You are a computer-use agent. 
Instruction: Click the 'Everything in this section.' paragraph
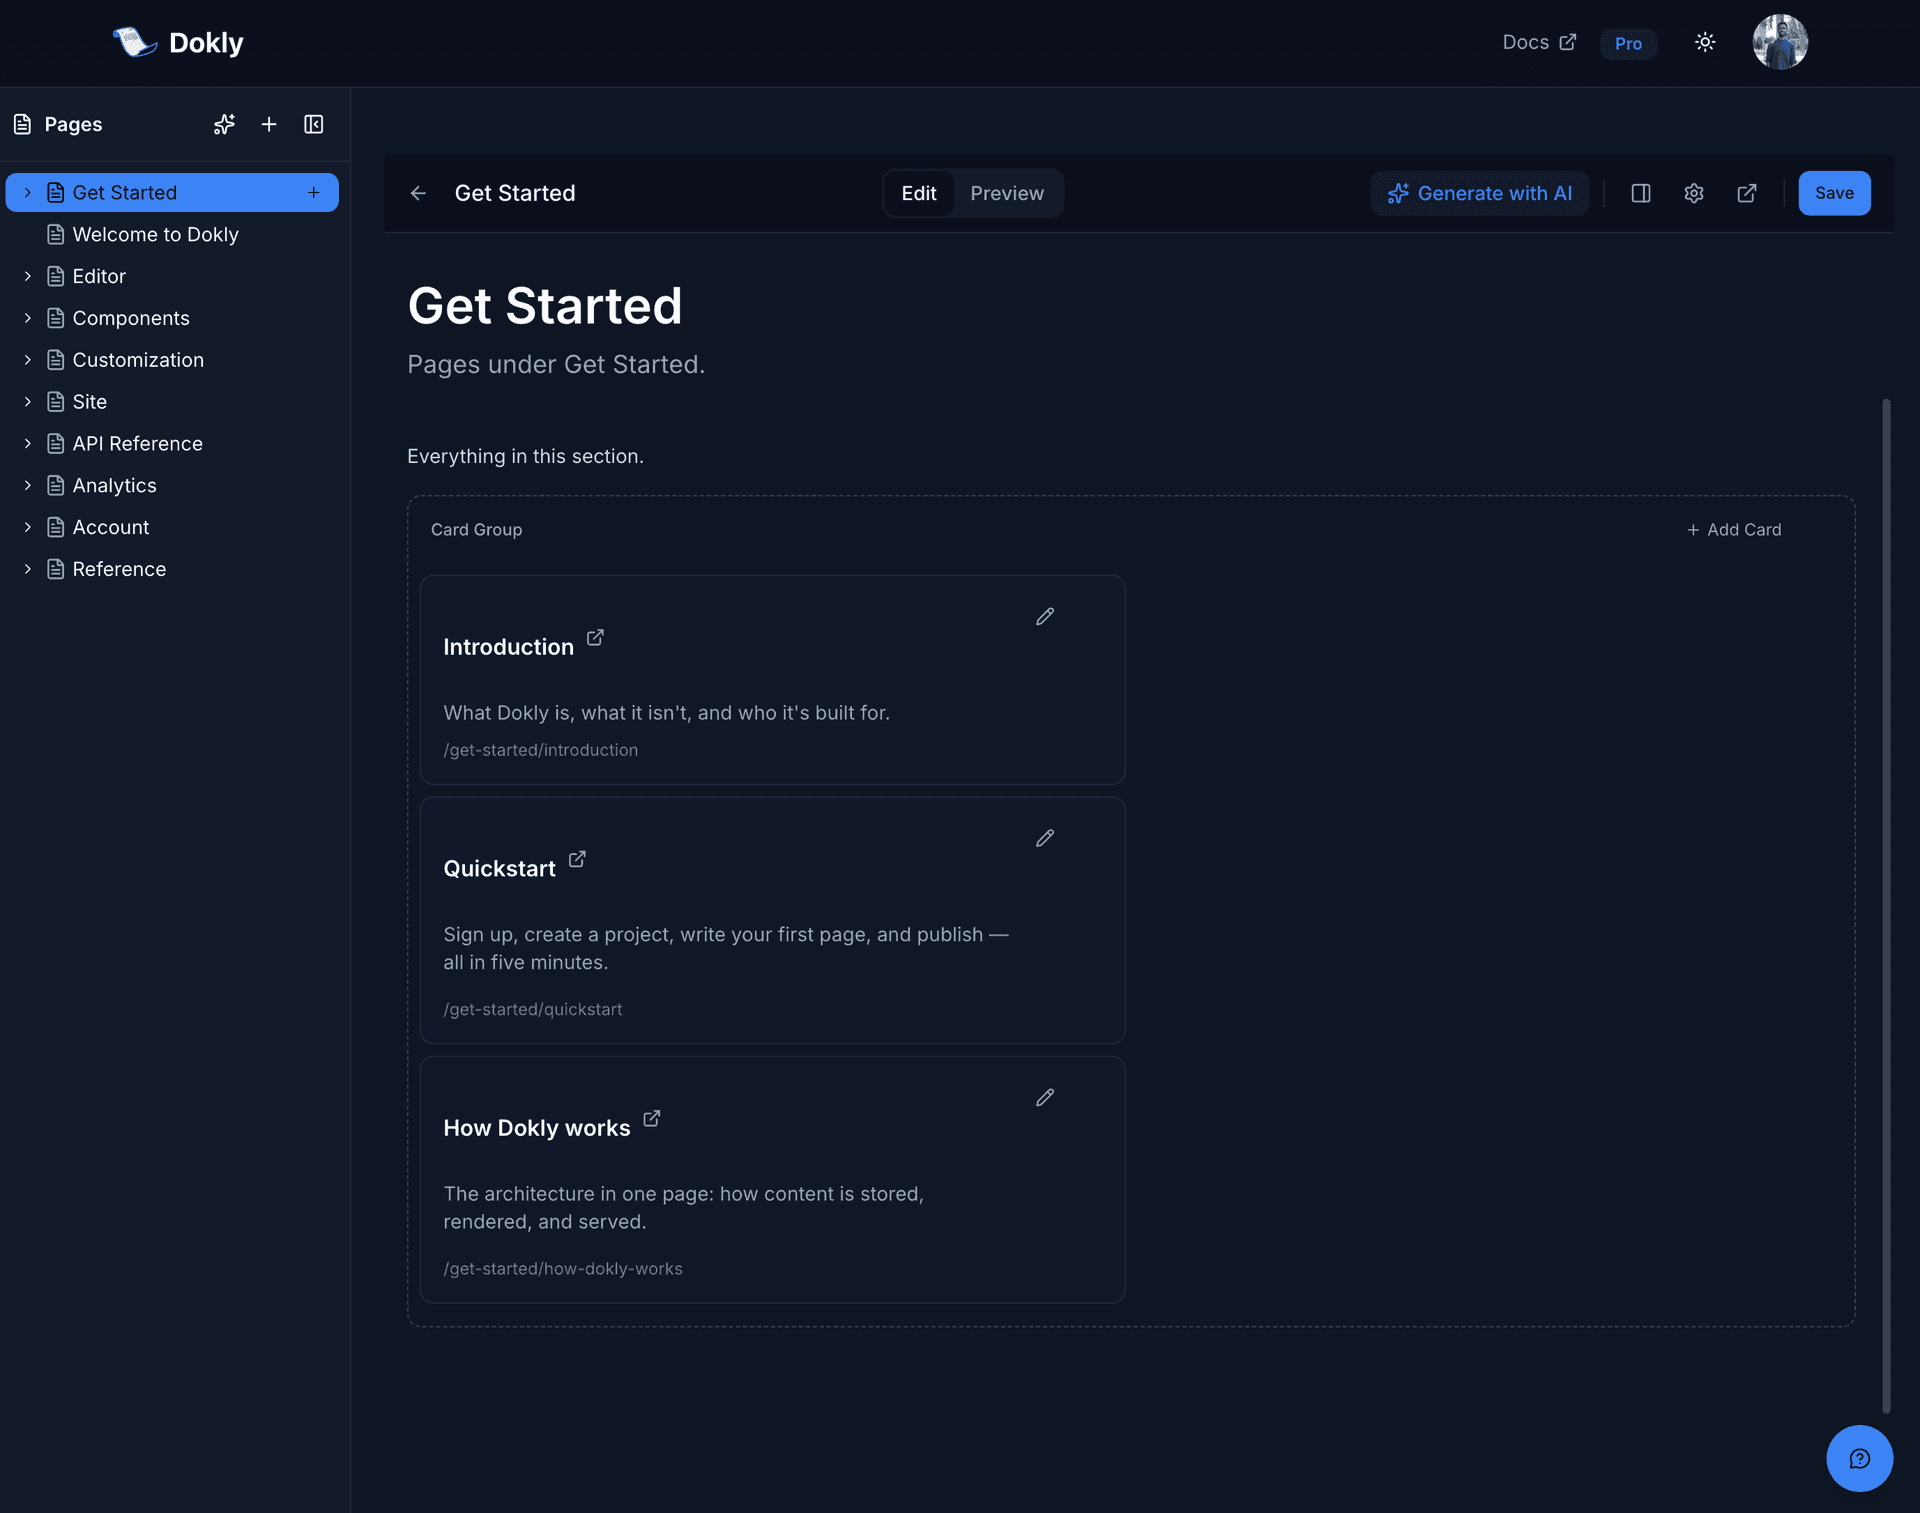coord(525,456)
